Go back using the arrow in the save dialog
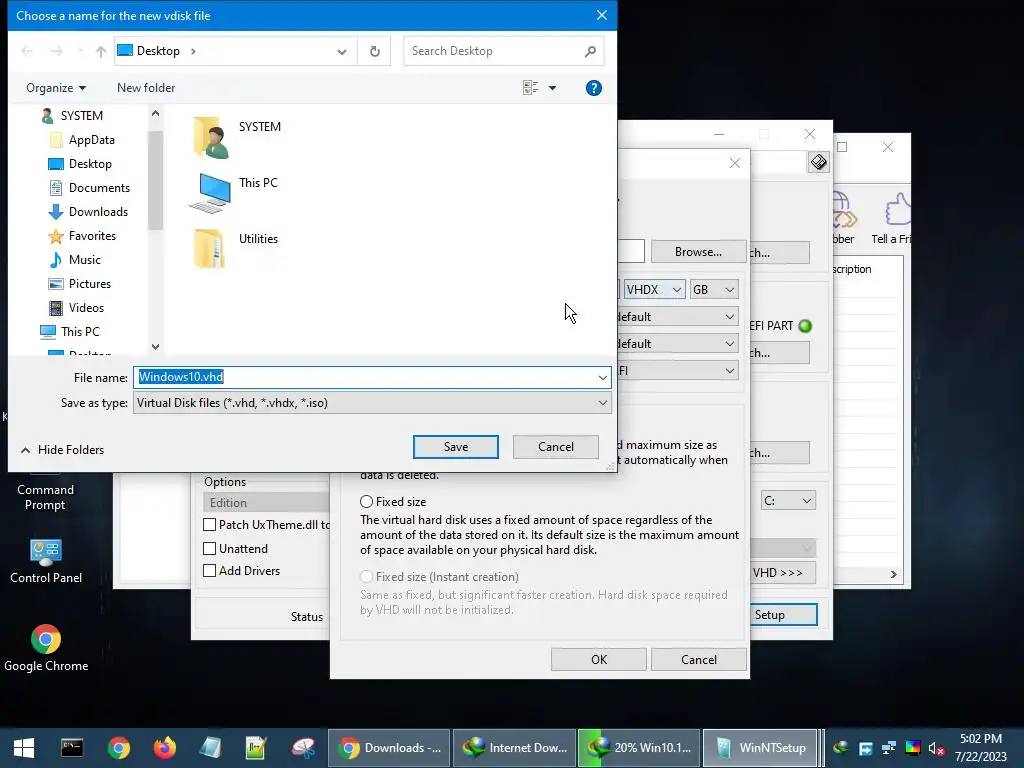Image resolution: width=1024 pixels, height=768 pixels. [27, 51]
